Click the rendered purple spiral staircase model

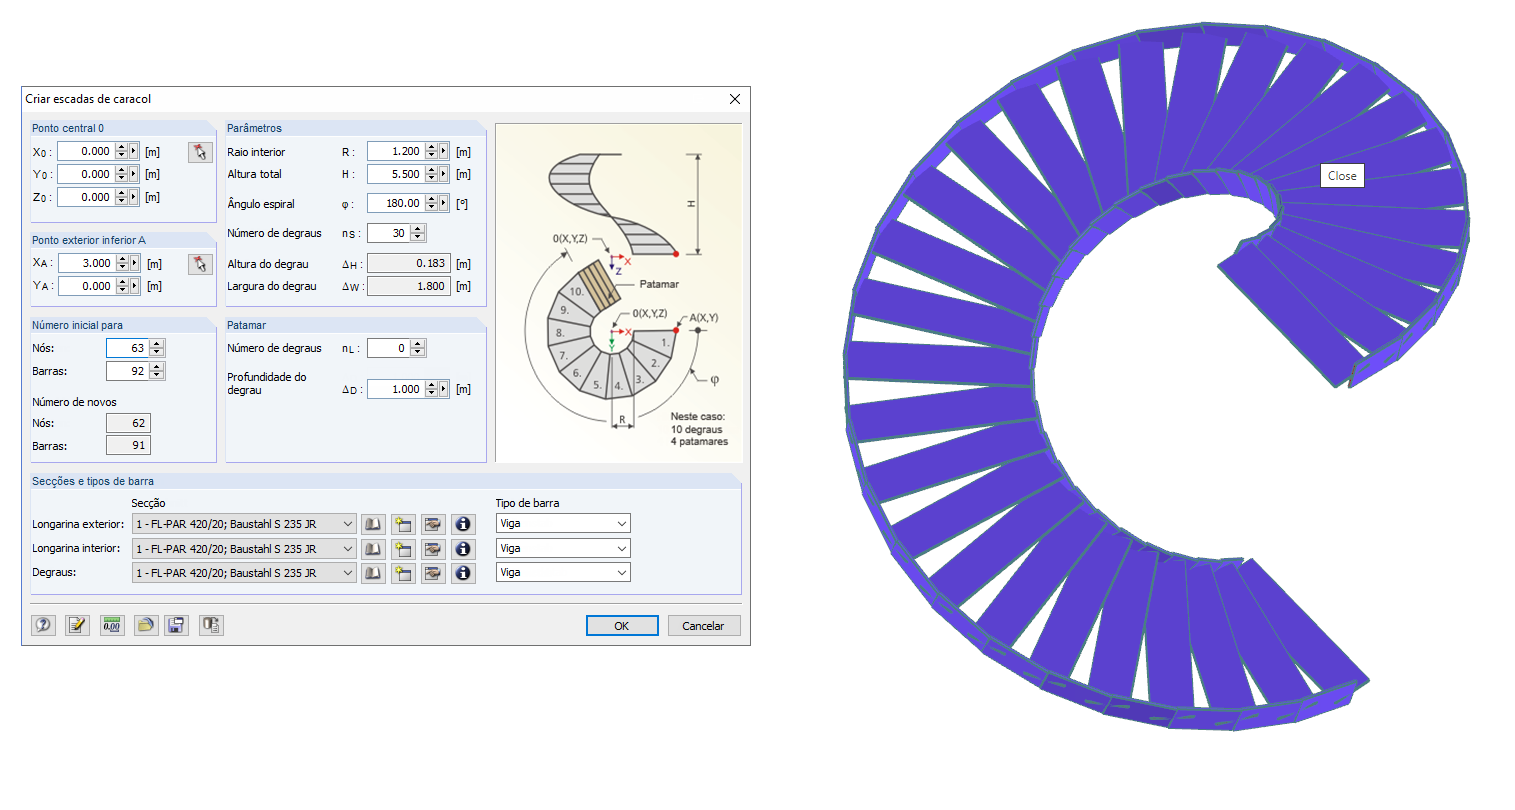point(1158,378)
